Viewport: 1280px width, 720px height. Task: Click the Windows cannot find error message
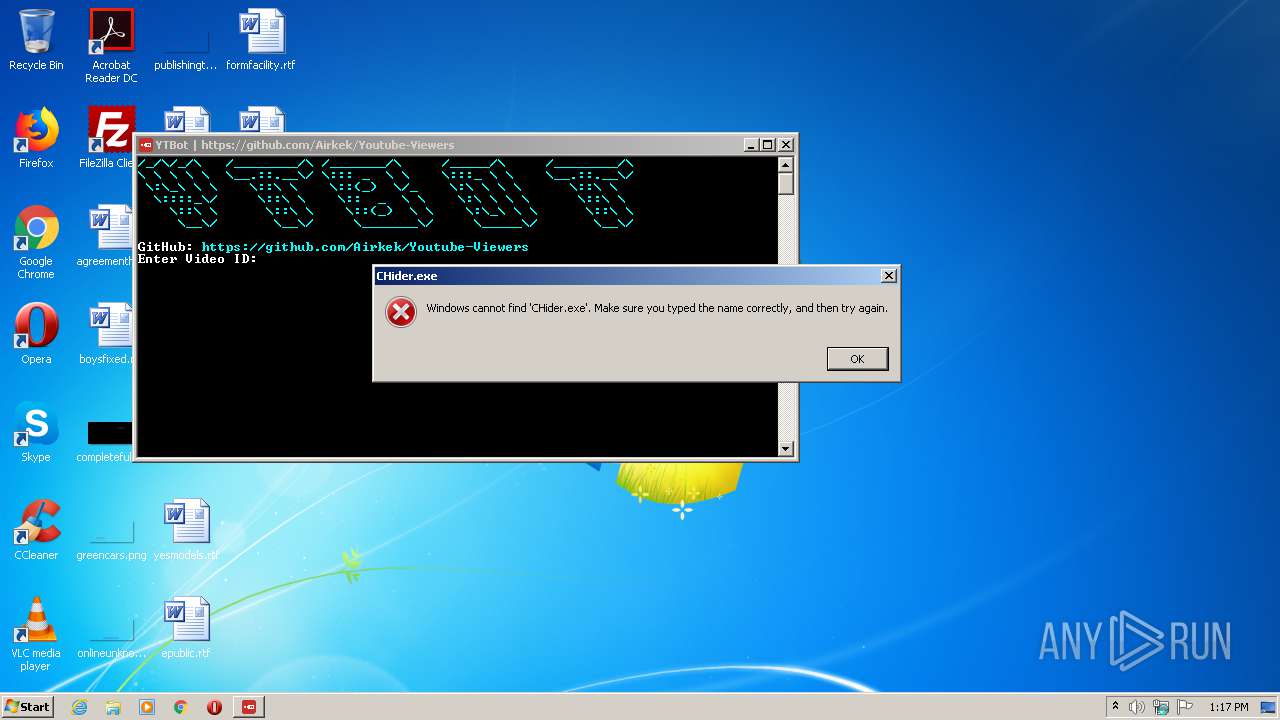[657, 308]
